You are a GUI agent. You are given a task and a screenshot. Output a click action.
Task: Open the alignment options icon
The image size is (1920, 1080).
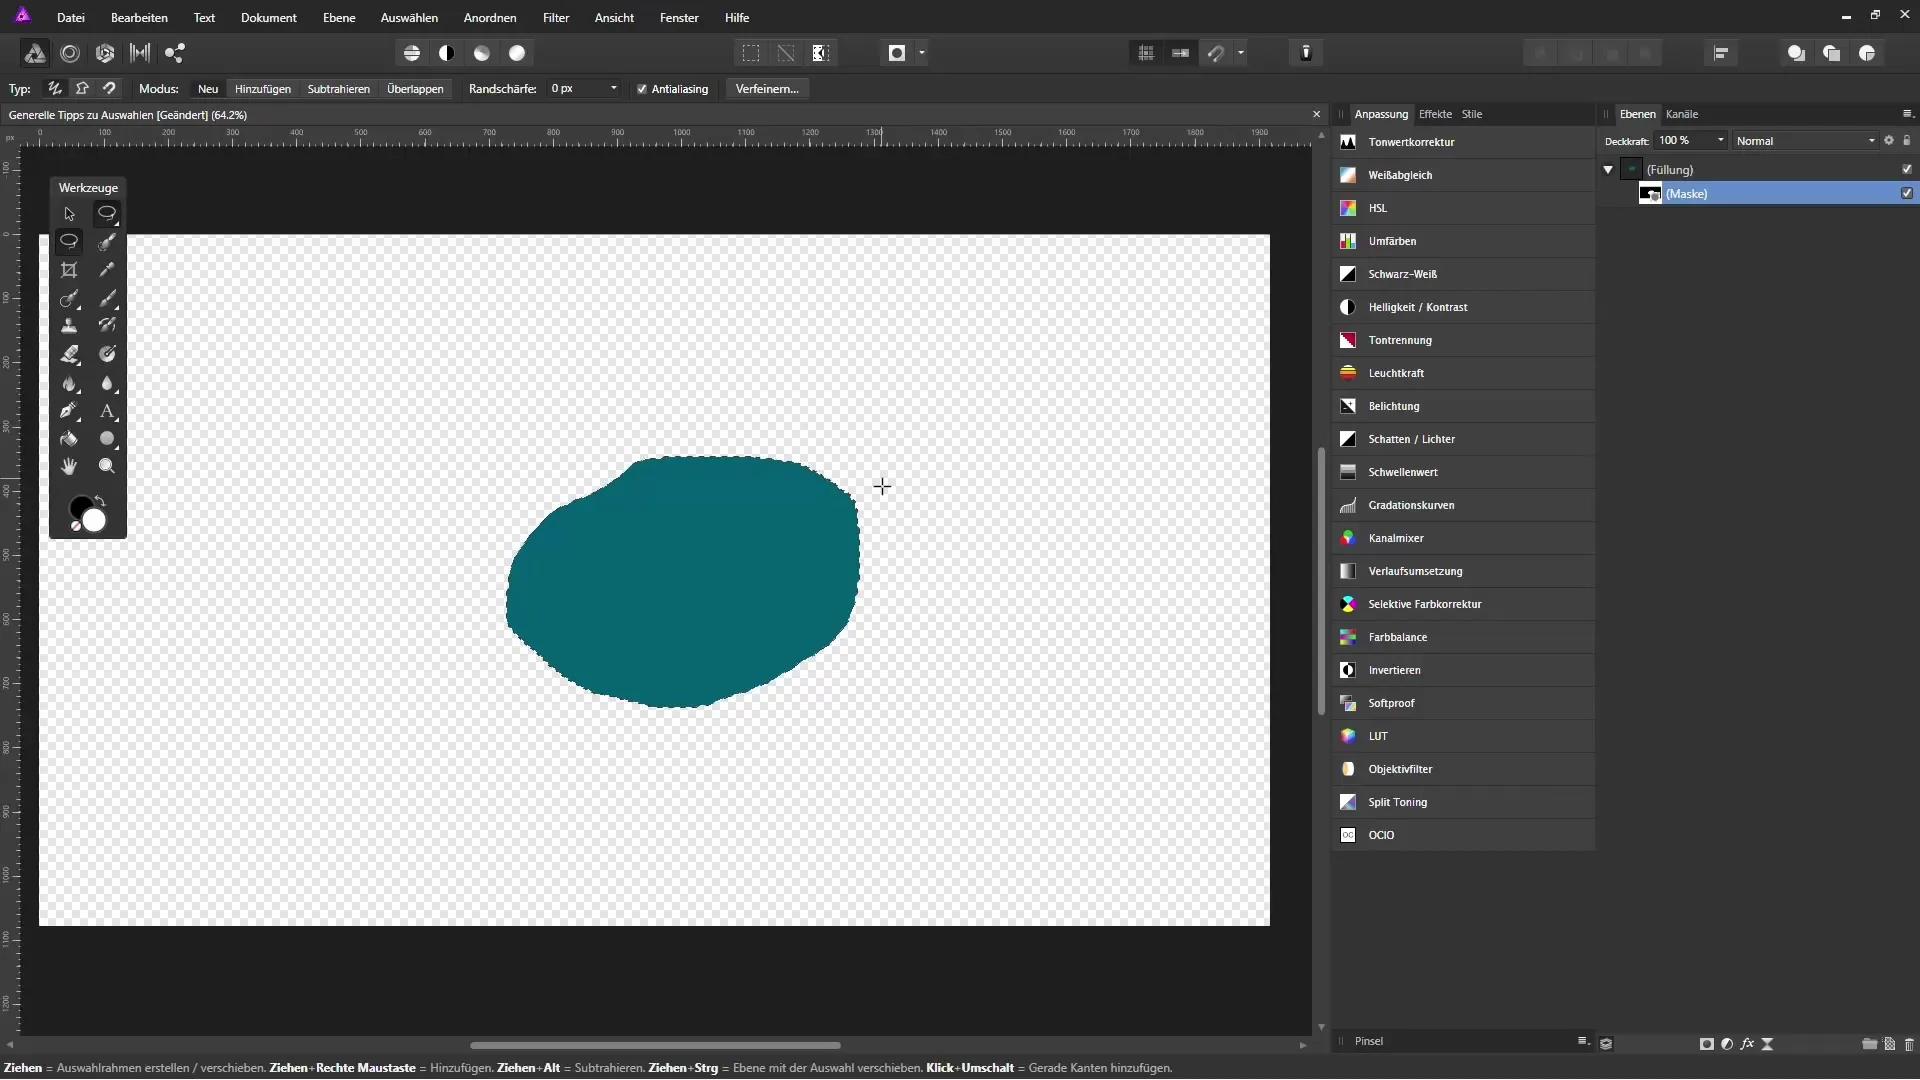(1721, 53)
